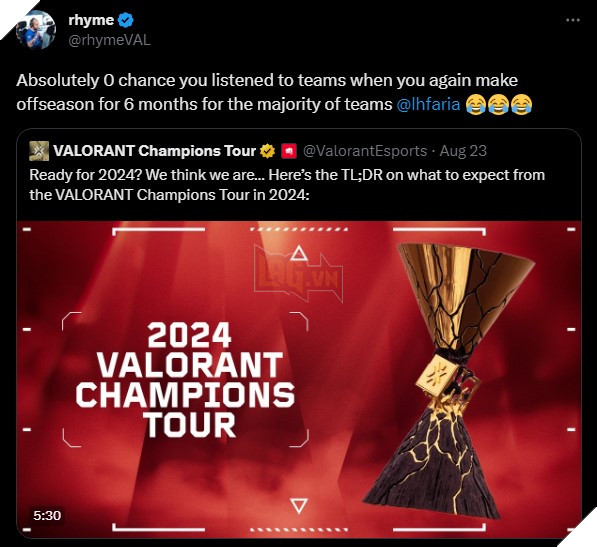Open the @ValorantEsports handle
This screenshot has height=547, width=597.
(x=365, y=151)
